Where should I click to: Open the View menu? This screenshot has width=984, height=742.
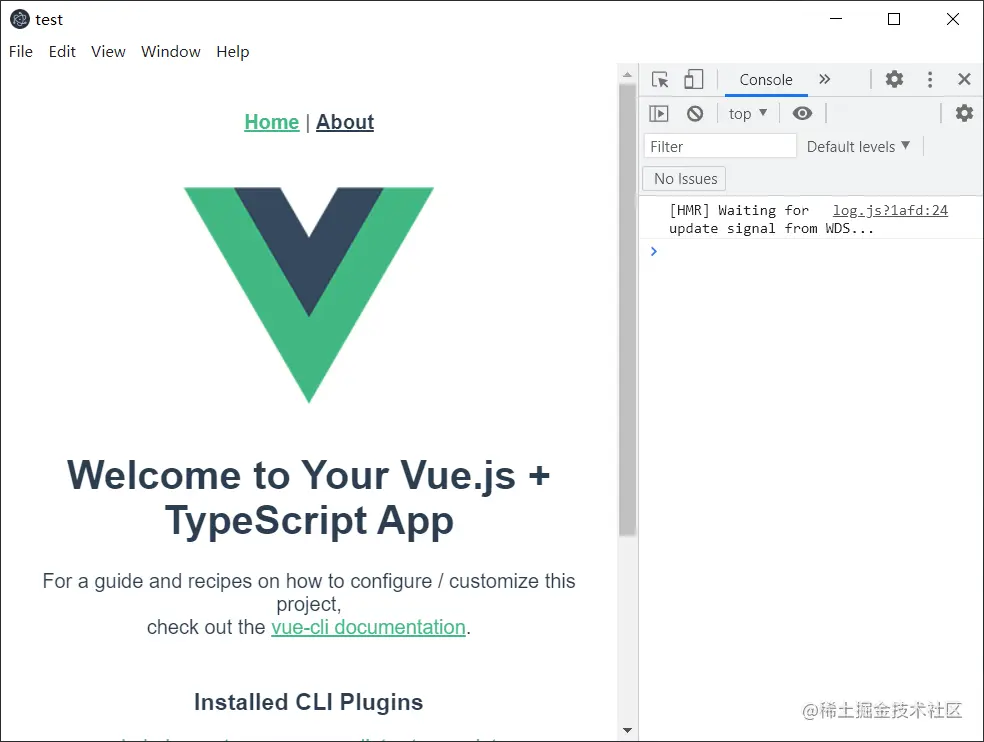pos(108,51)
